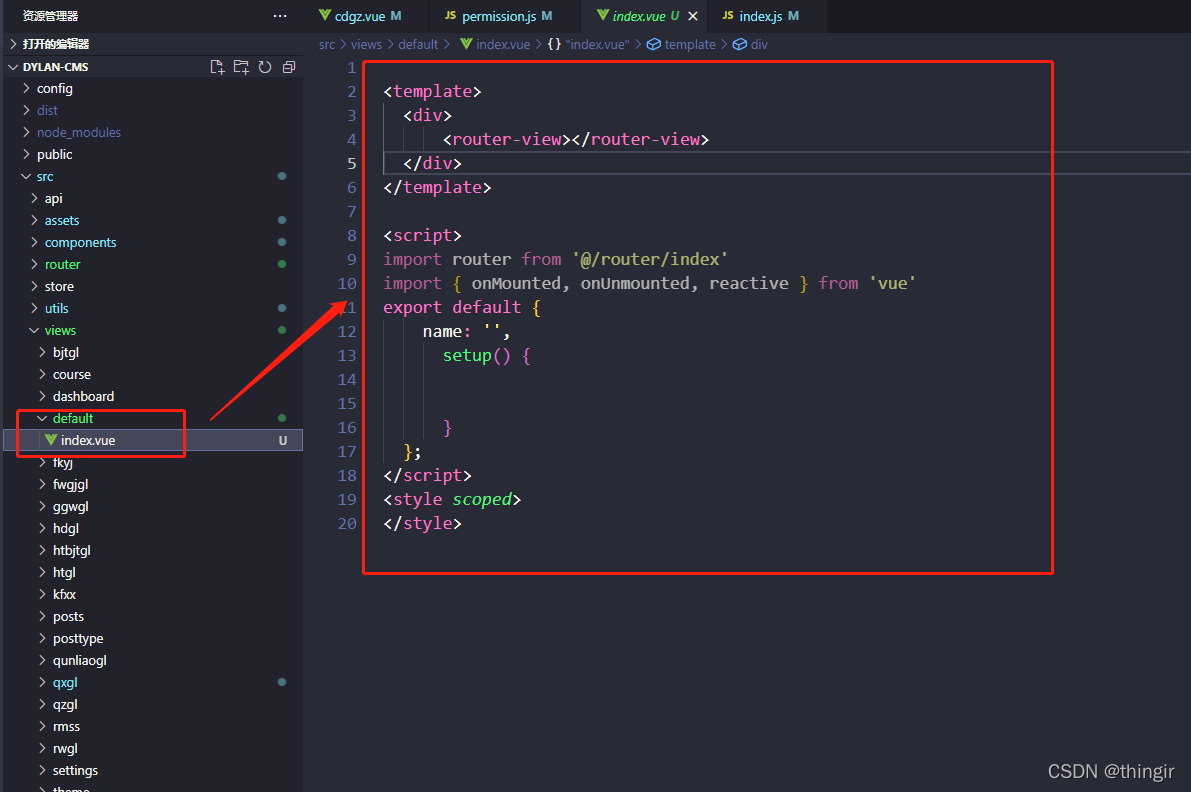Place cursor on the router-view code line

(576, 139)
